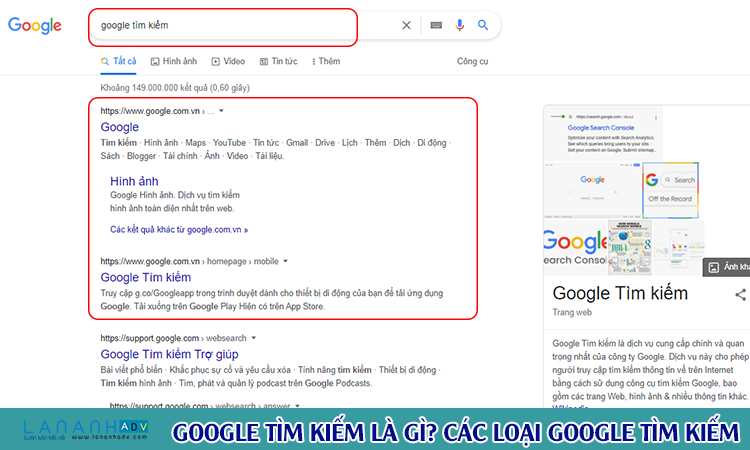Open the 'Google' result title
The width and height of the screenshot is (750, 450).
click(120, 127)
